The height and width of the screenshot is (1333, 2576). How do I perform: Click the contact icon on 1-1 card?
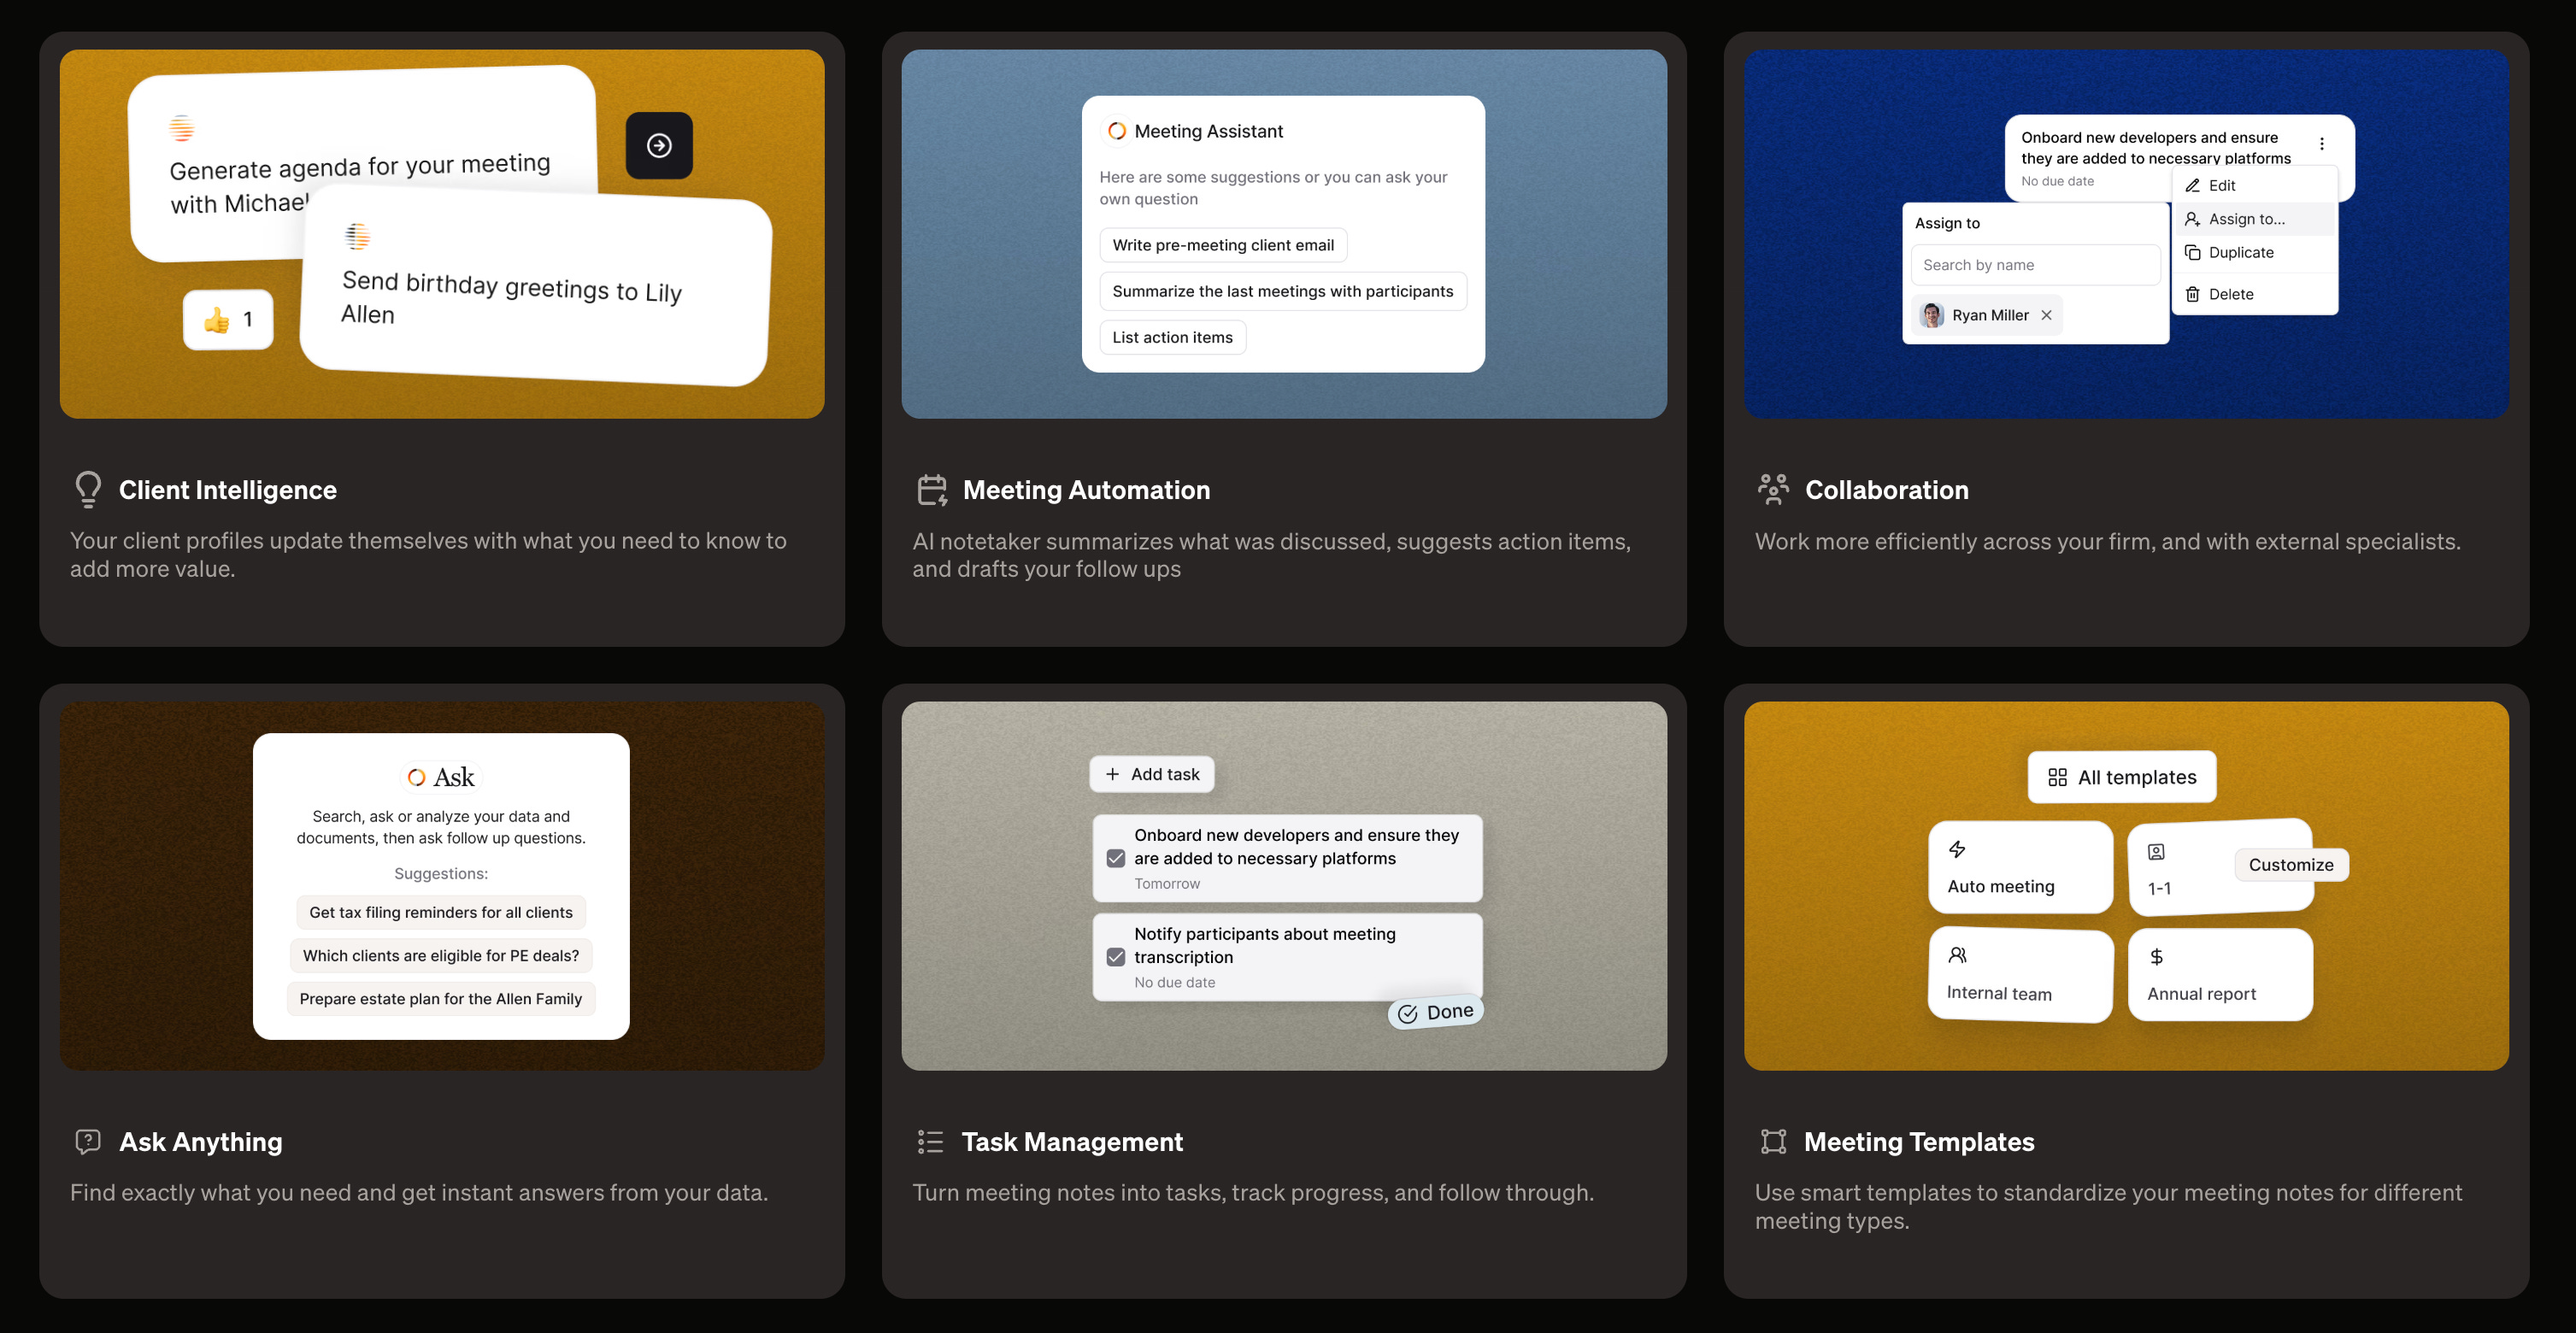point(2156,852)
